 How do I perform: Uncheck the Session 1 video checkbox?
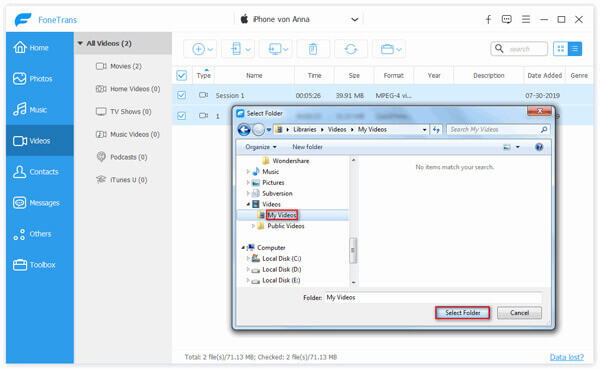[181, 95]
